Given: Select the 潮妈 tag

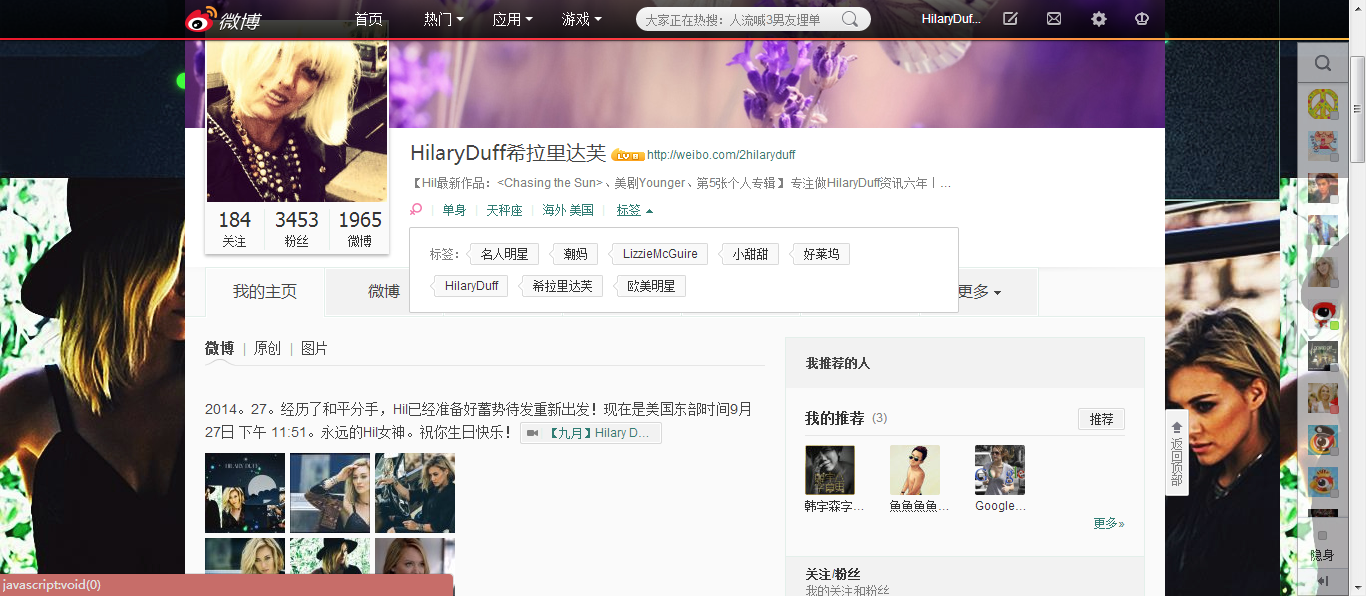Looking at the screenshot, I should click(574, 254).
